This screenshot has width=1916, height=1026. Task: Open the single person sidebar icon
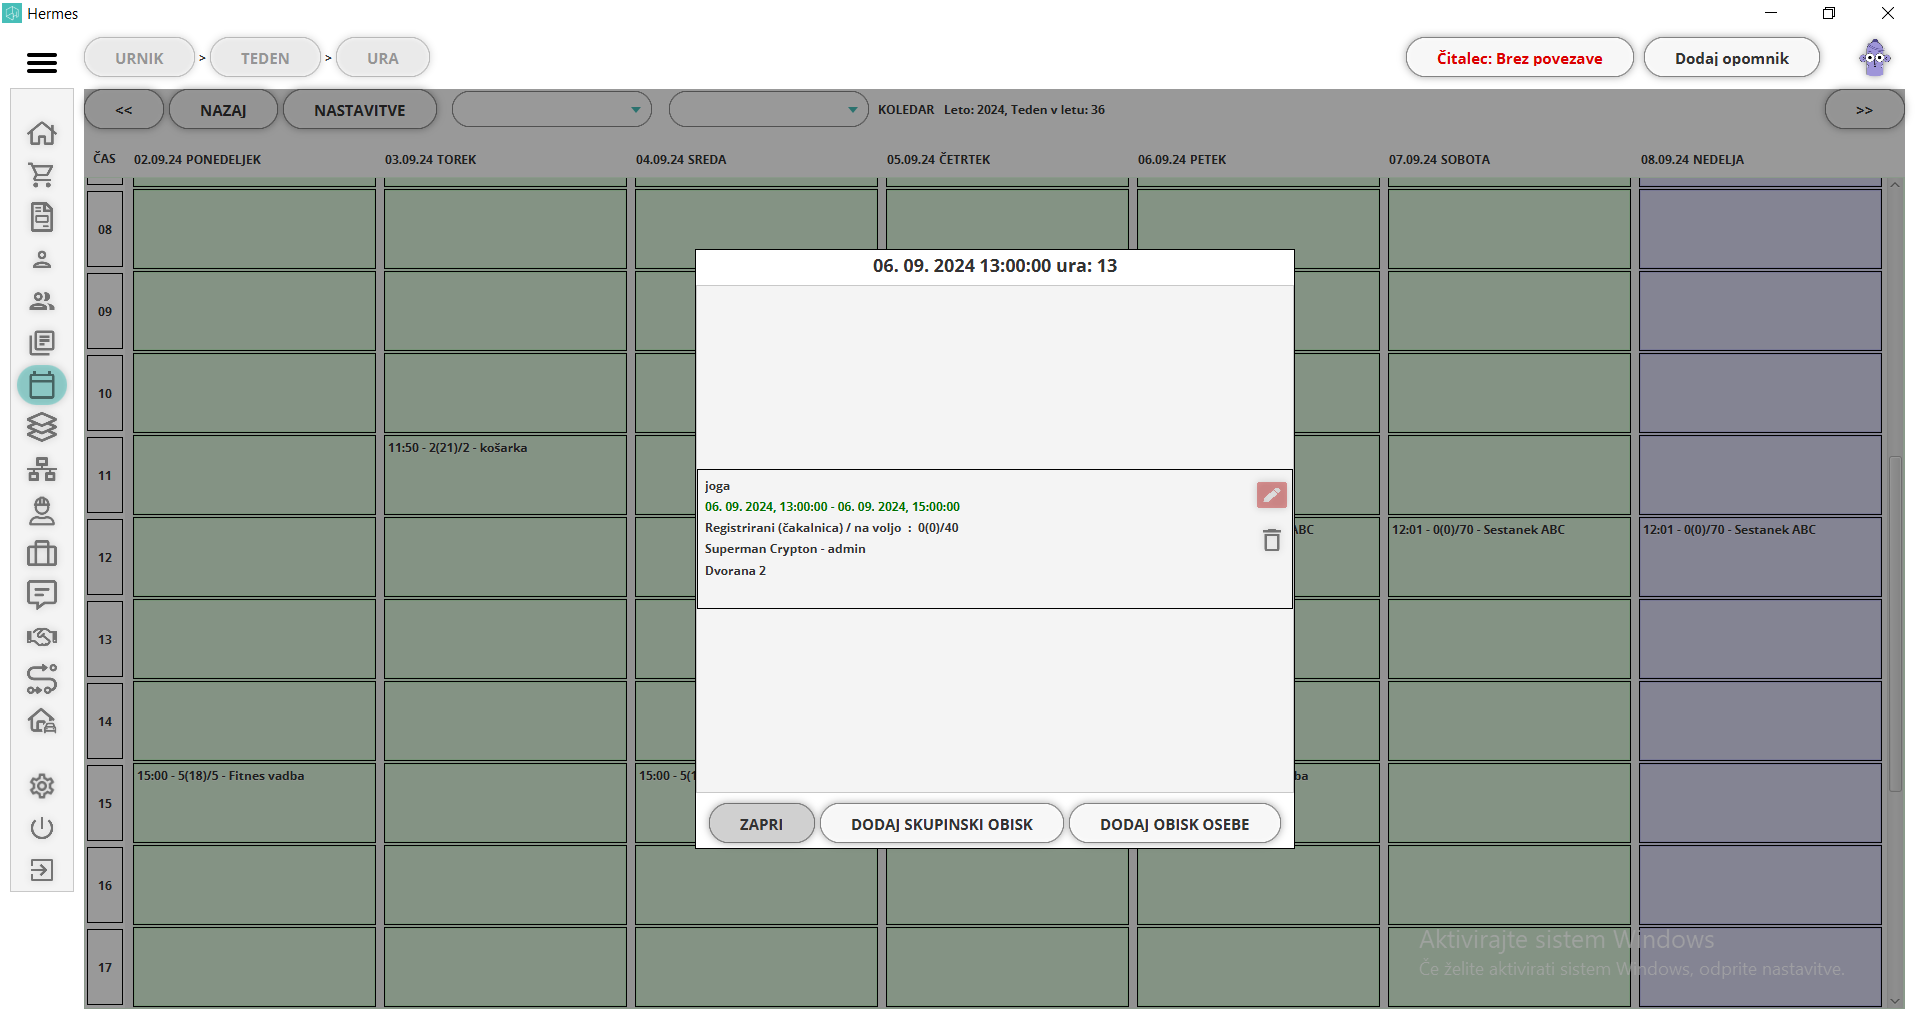pyautogui.click(x=42, y=260)
